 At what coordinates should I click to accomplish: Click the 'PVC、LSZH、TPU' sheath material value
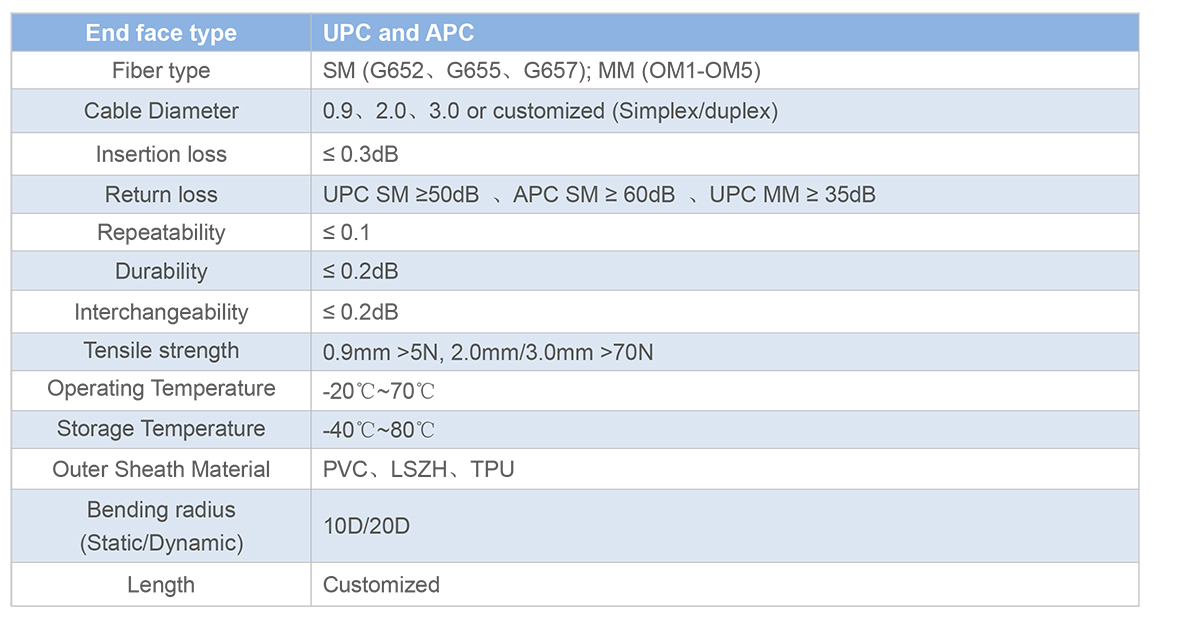point(419,469)
